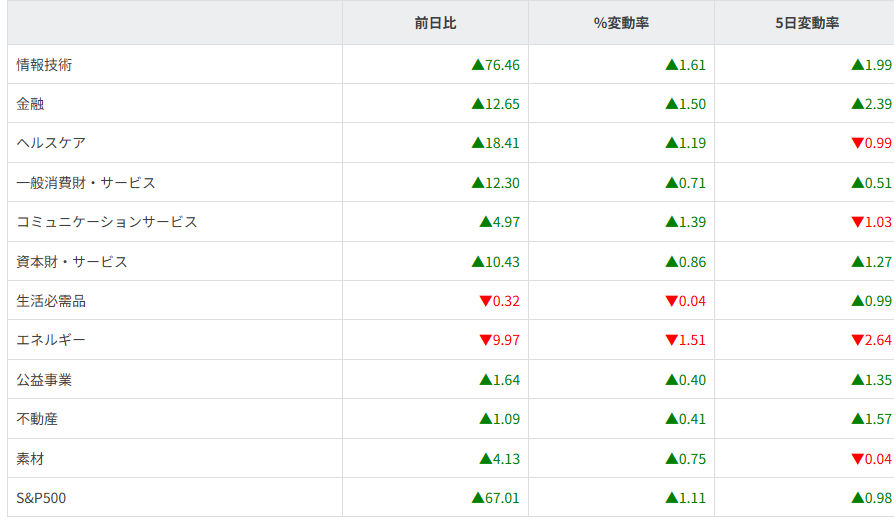Click the %変動率 column header
The height and width of the screenshot is (532, 894).
pos(621,23)
